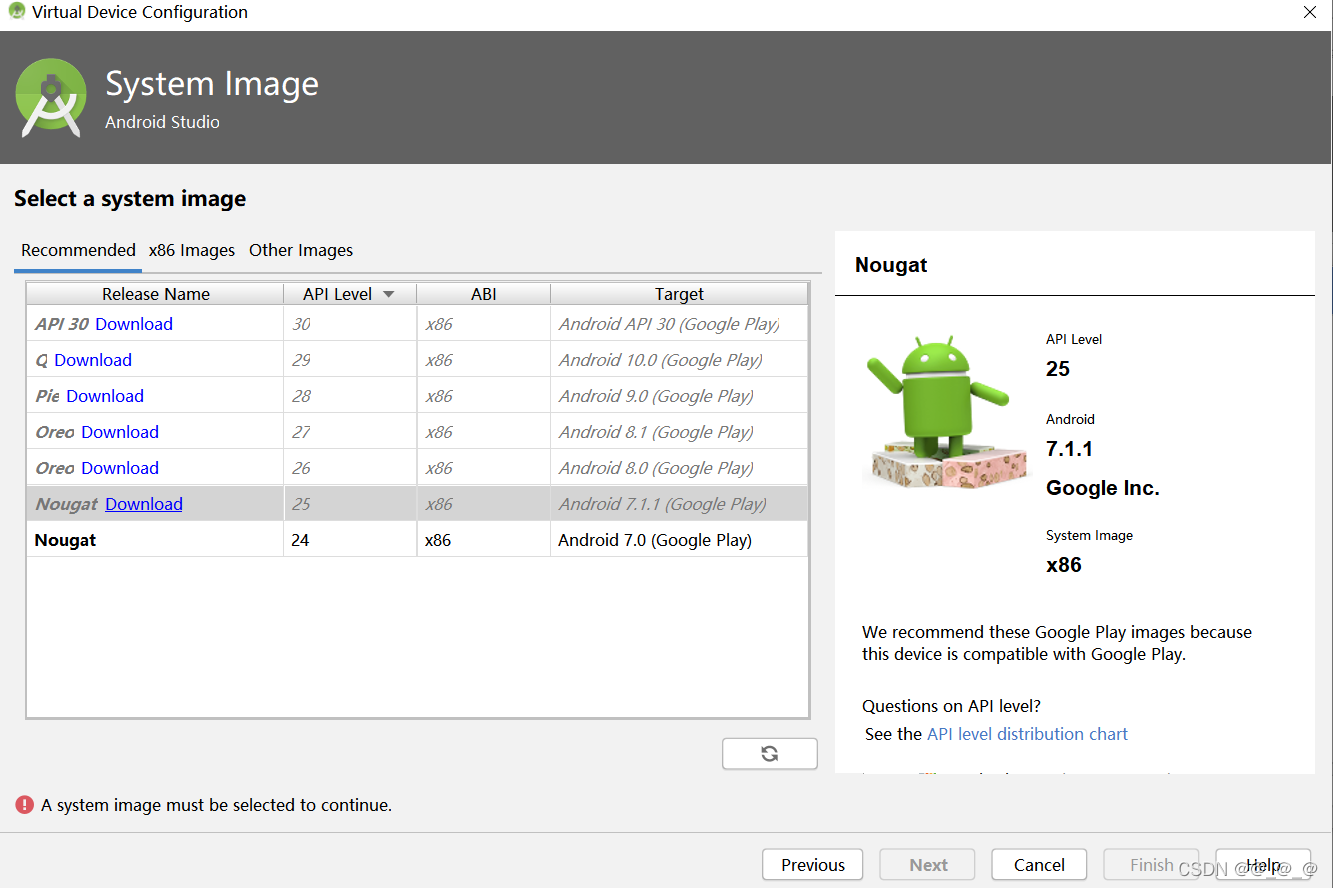Download the Q system image
This screenshot has width=1333, height=888.
pyautogui.click(x=93, y=360)
